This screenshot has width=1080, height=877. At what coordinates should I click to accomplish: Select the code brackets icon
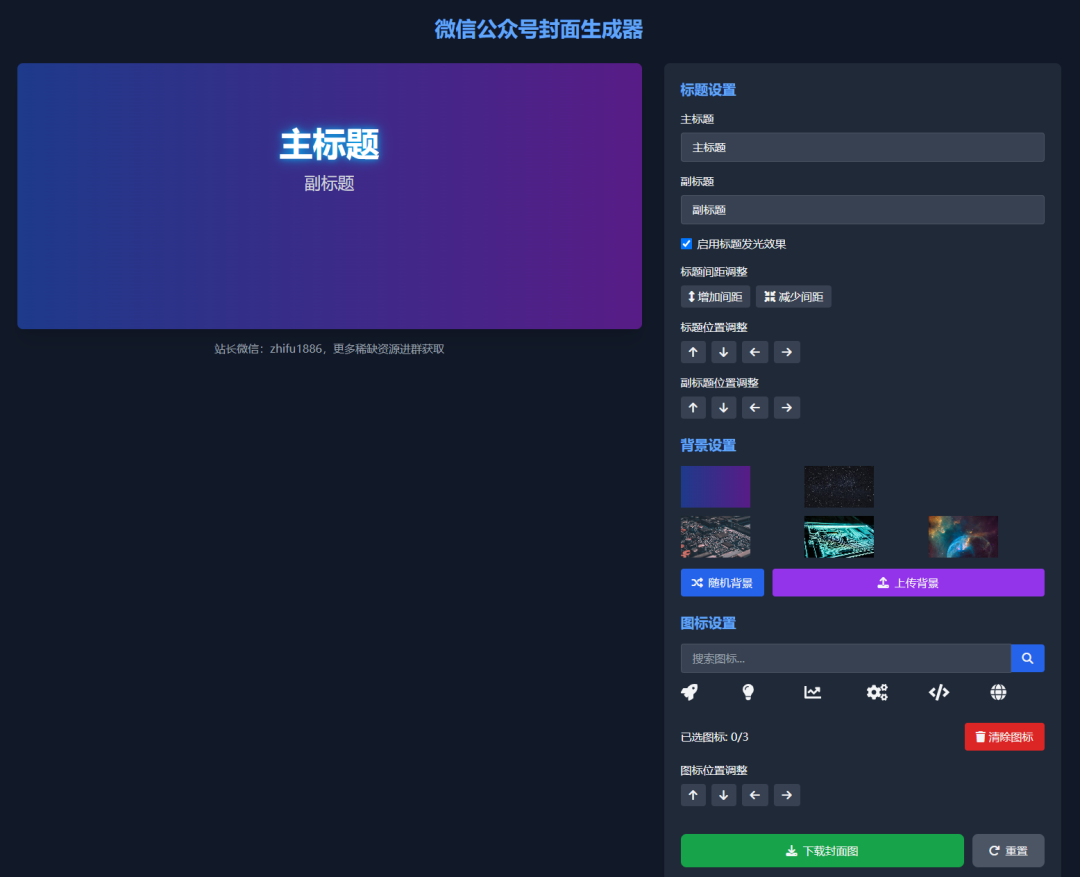(939, 692)
